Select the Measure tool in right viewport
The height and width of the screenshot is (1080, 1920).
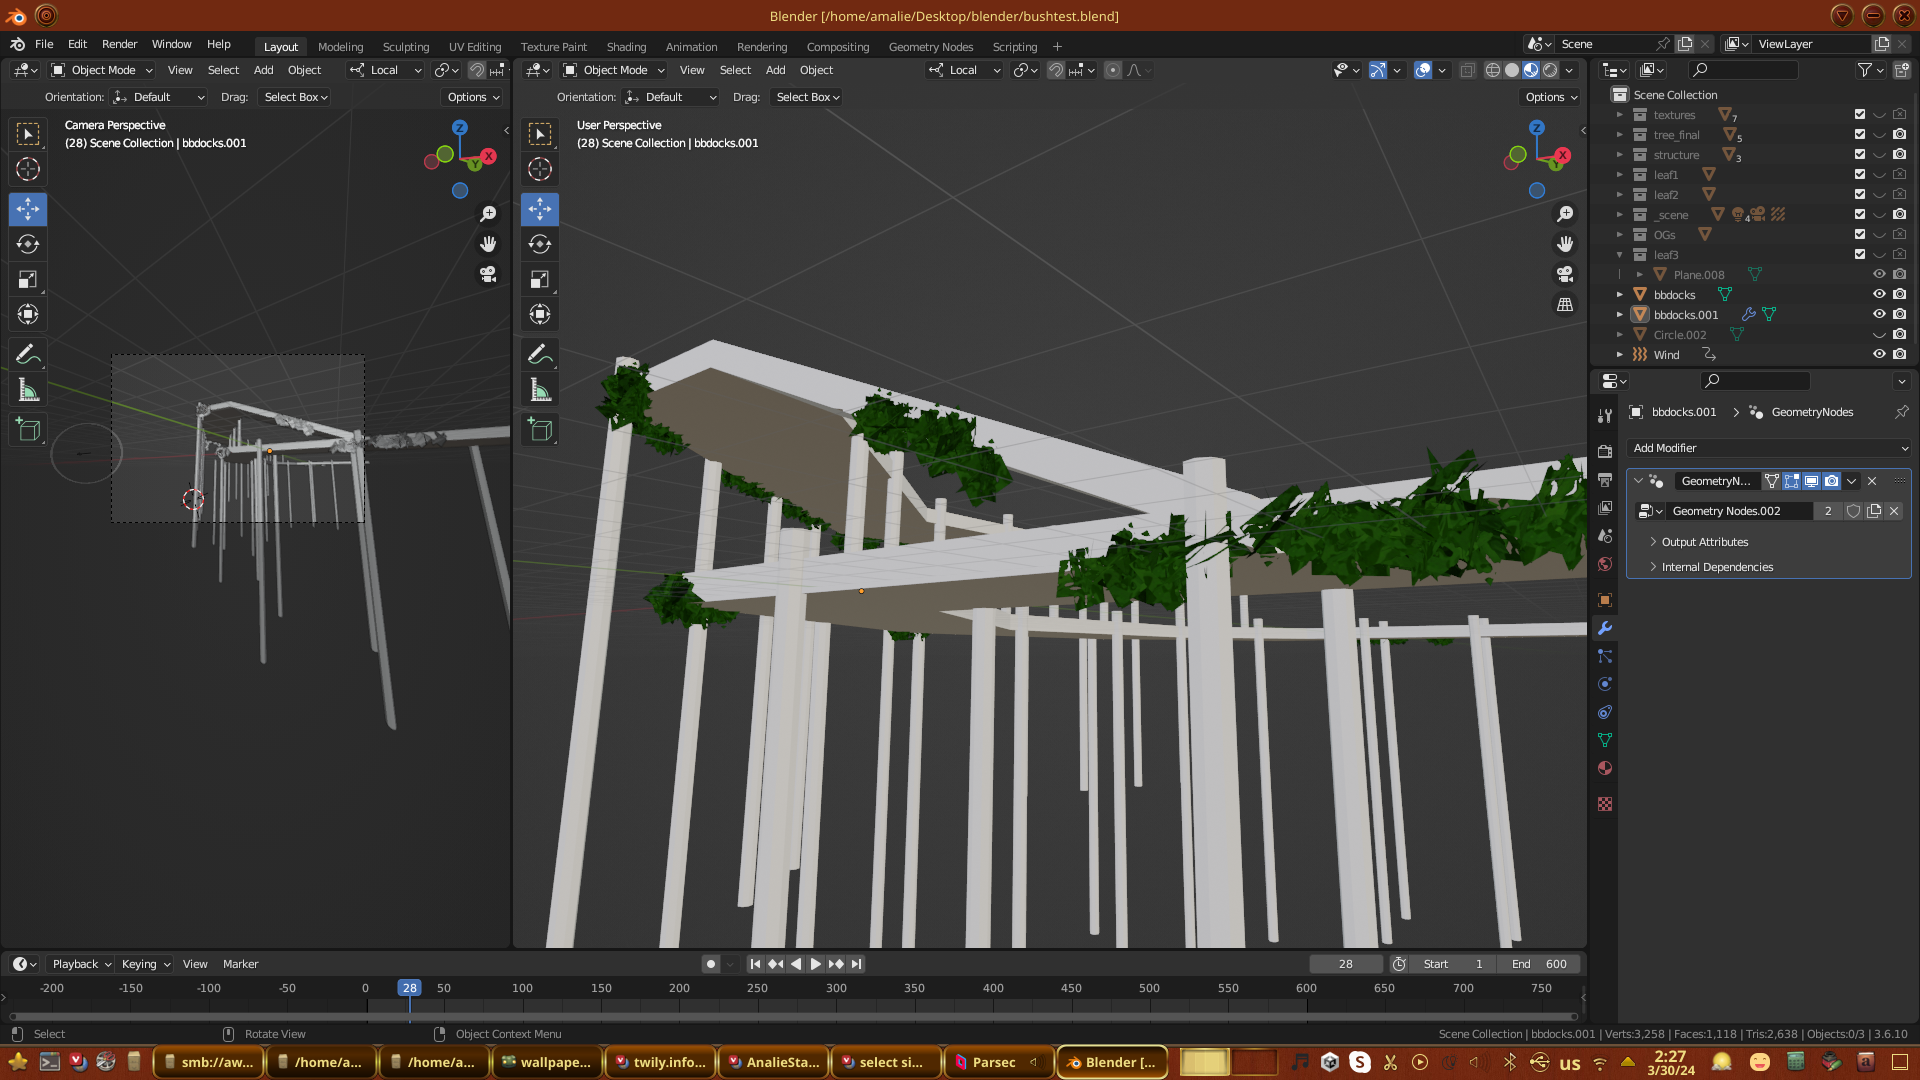(540, 390)
